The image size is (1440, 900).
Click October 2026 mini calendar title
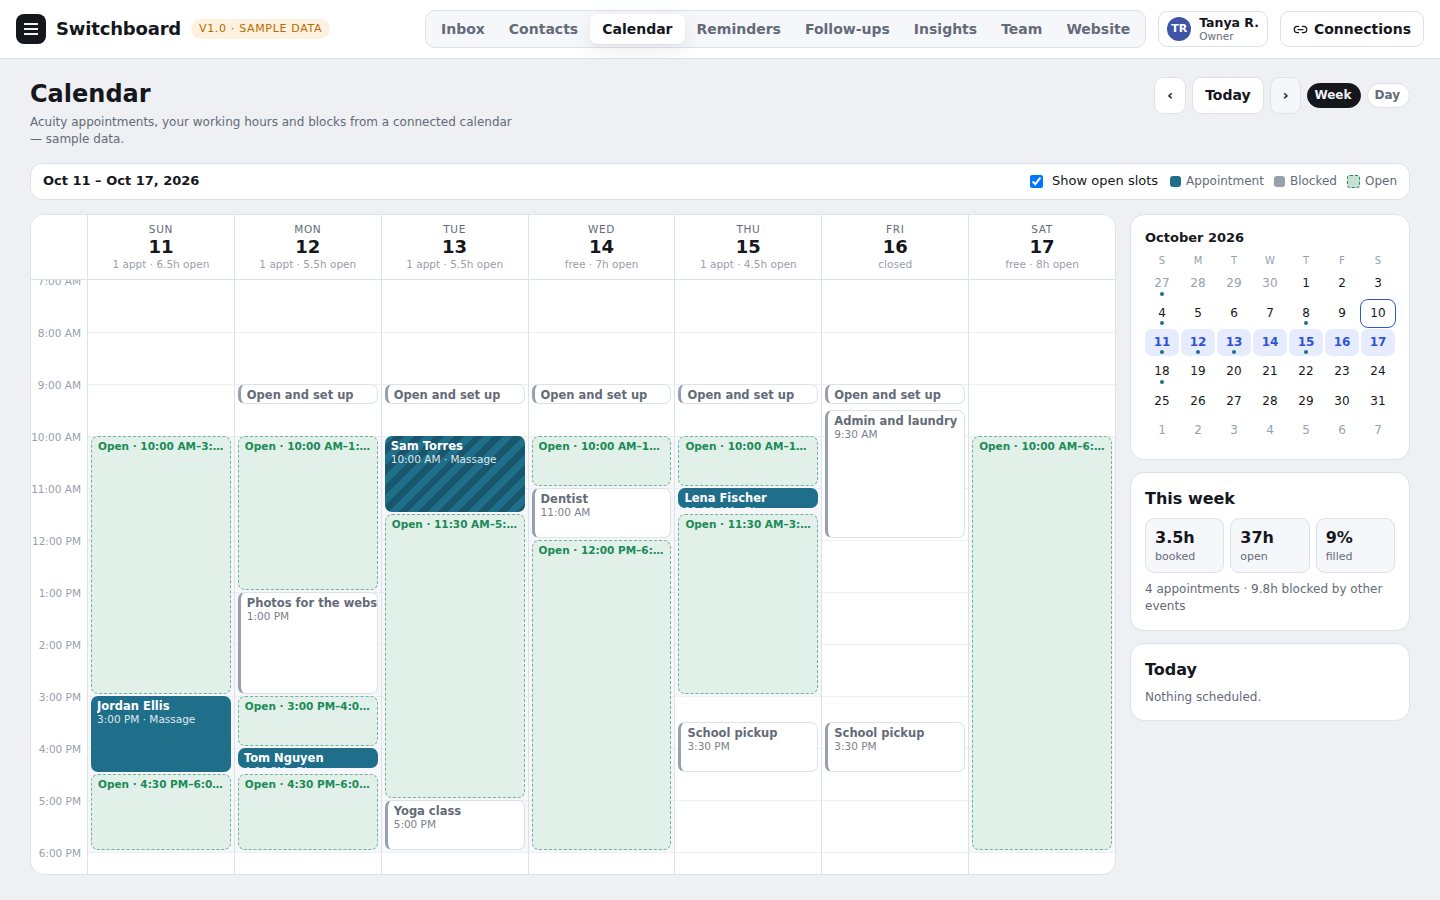(x=1194, y=238)
